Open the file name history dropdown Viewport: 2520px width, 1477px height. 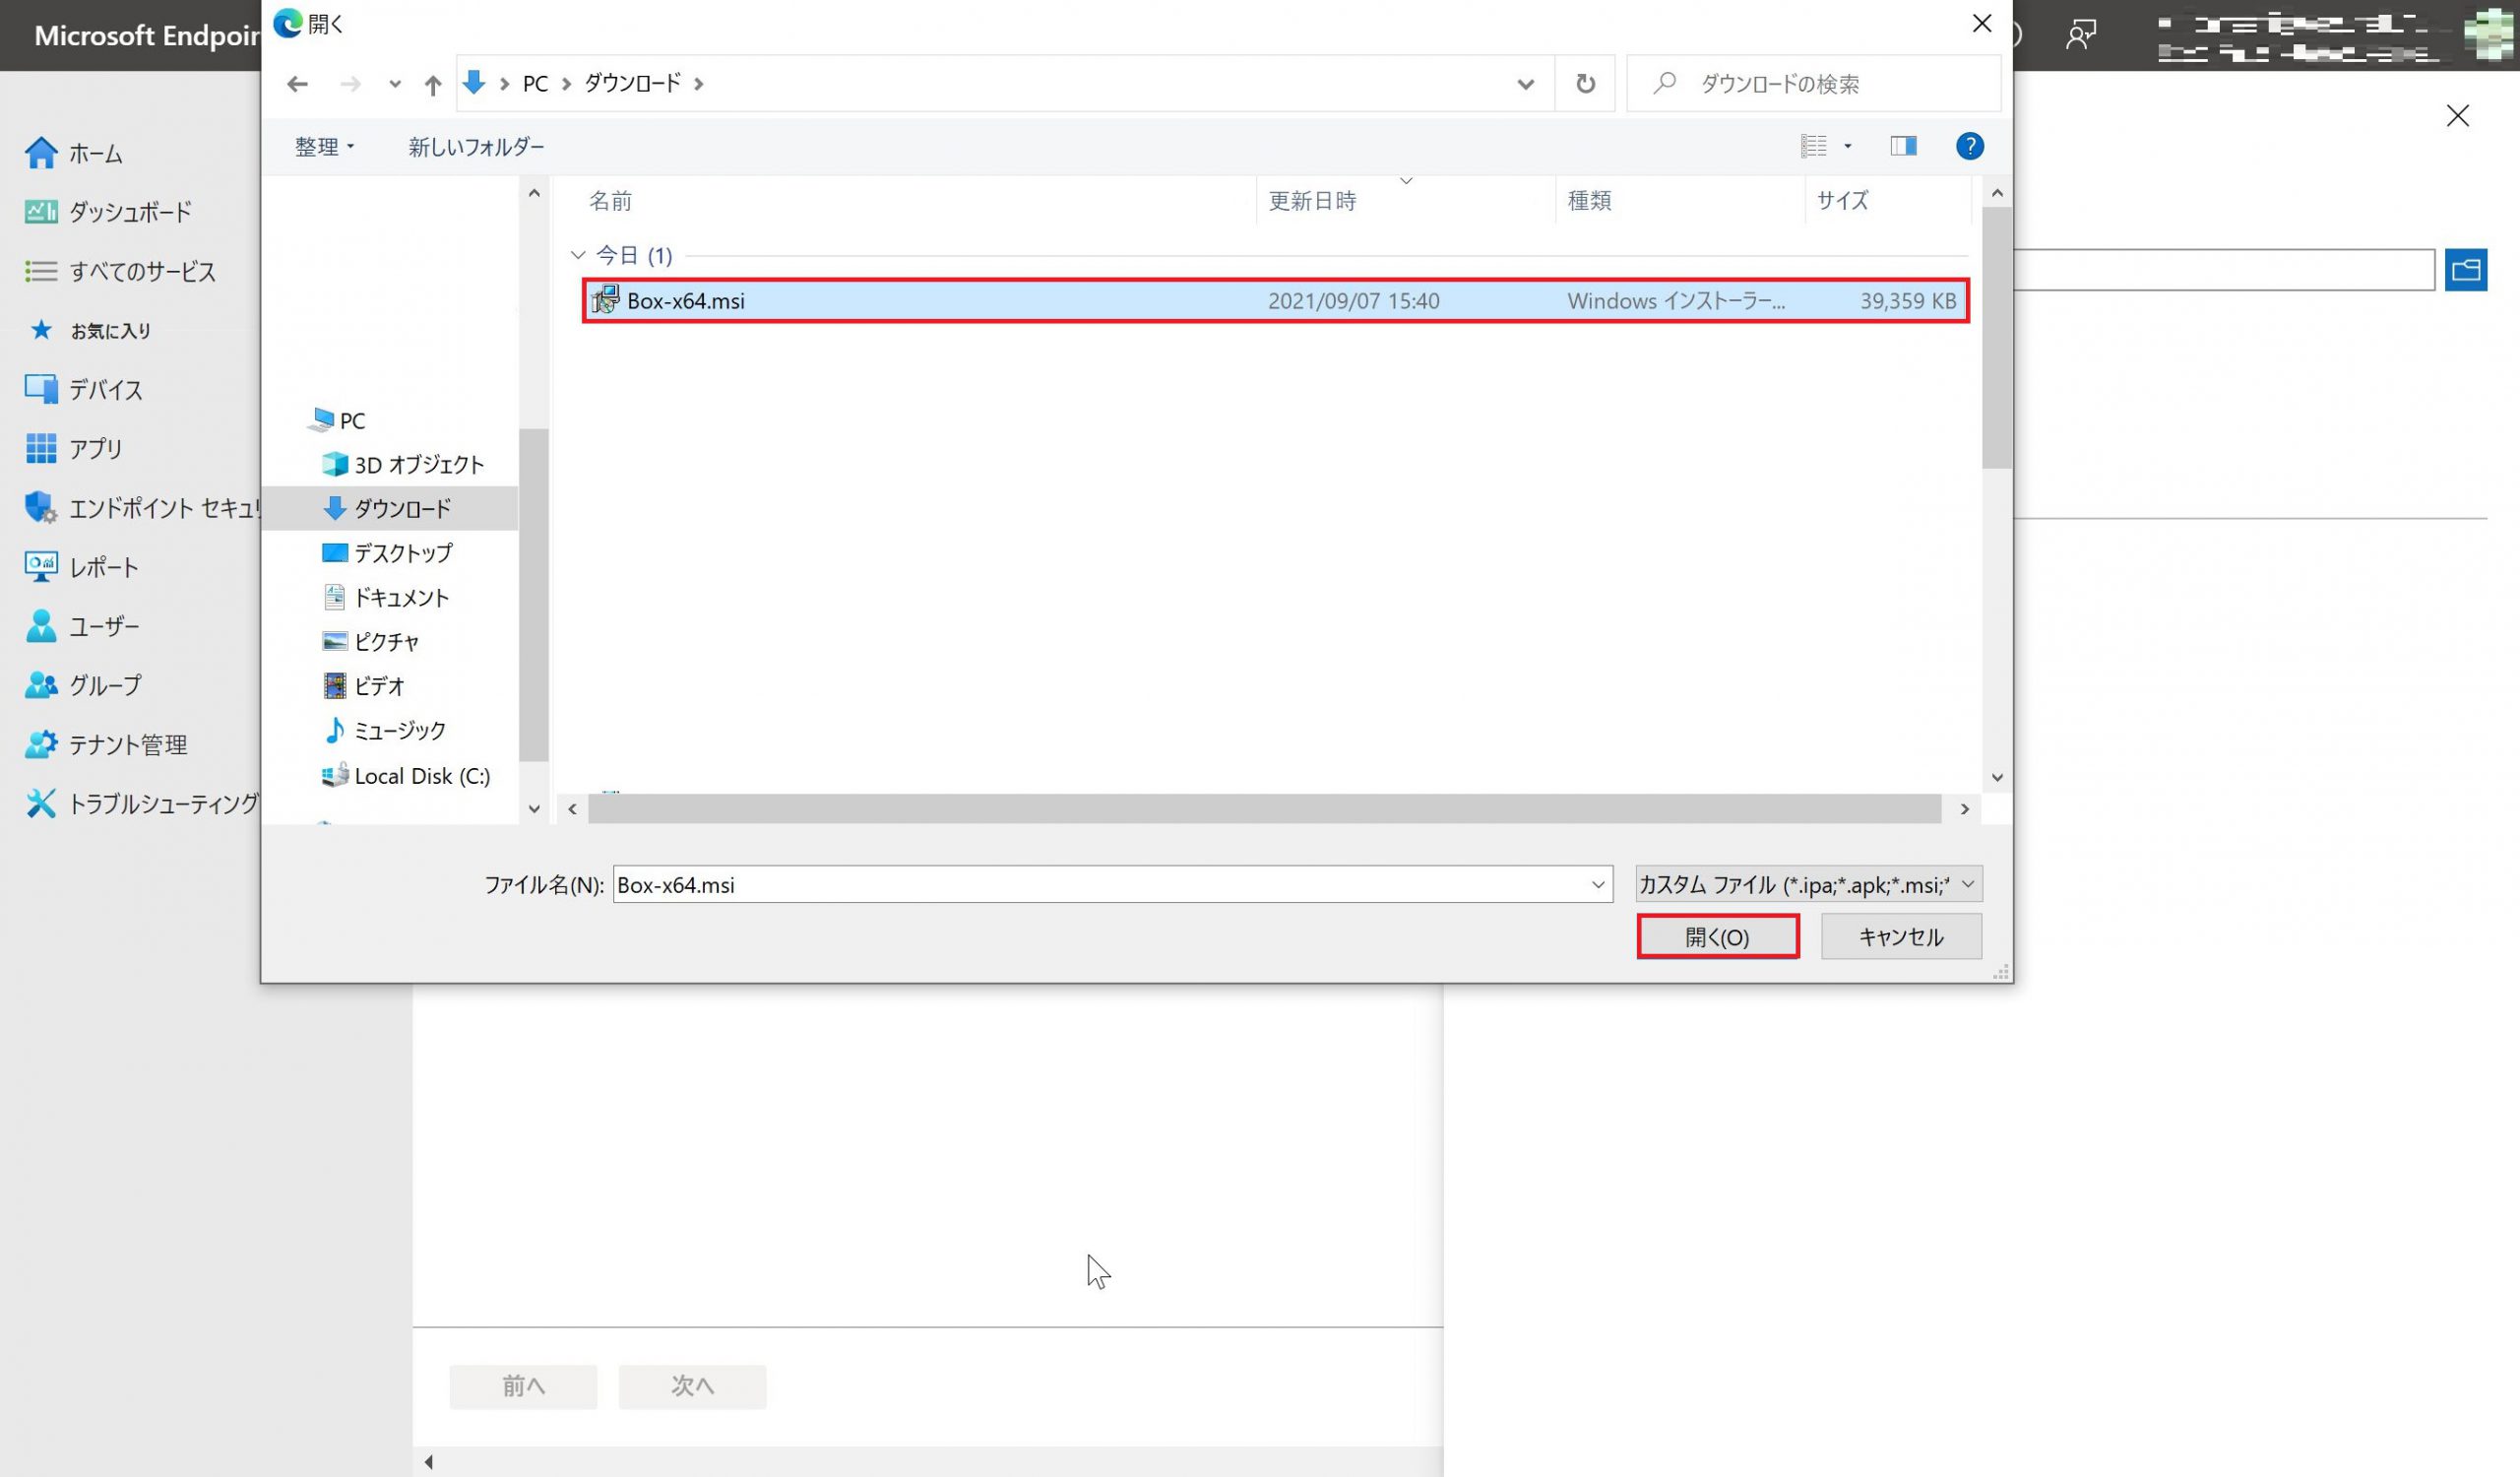pos(1597,884)
